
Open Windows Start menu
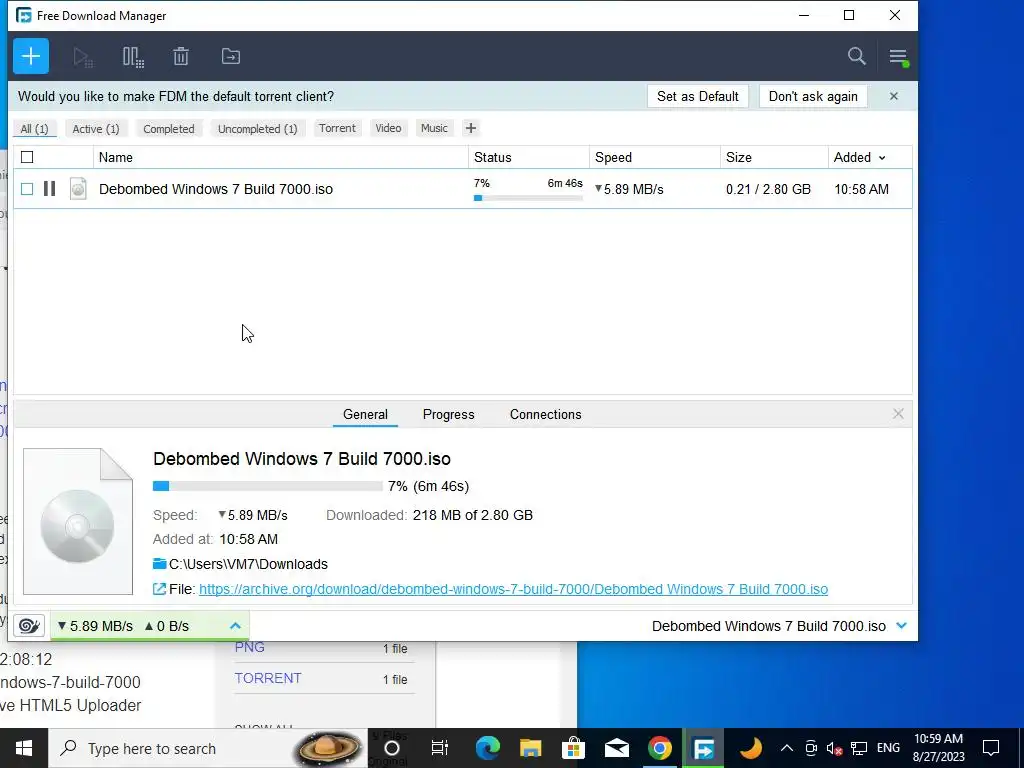24,748
